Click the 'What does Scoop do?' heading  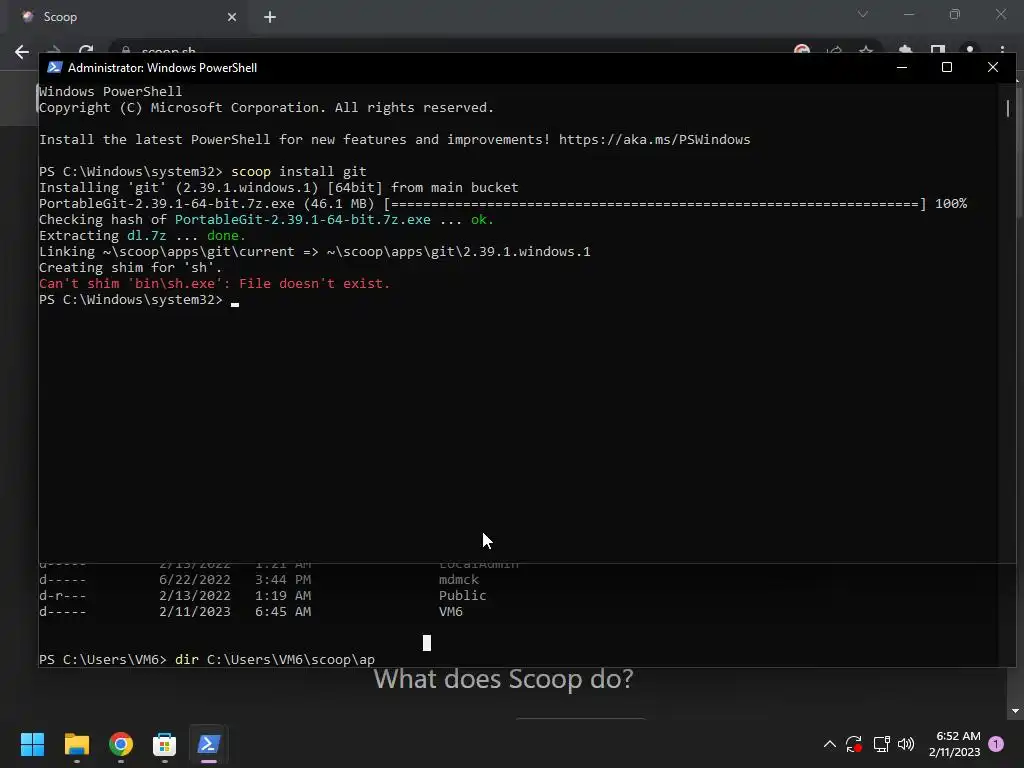[504, 679]
